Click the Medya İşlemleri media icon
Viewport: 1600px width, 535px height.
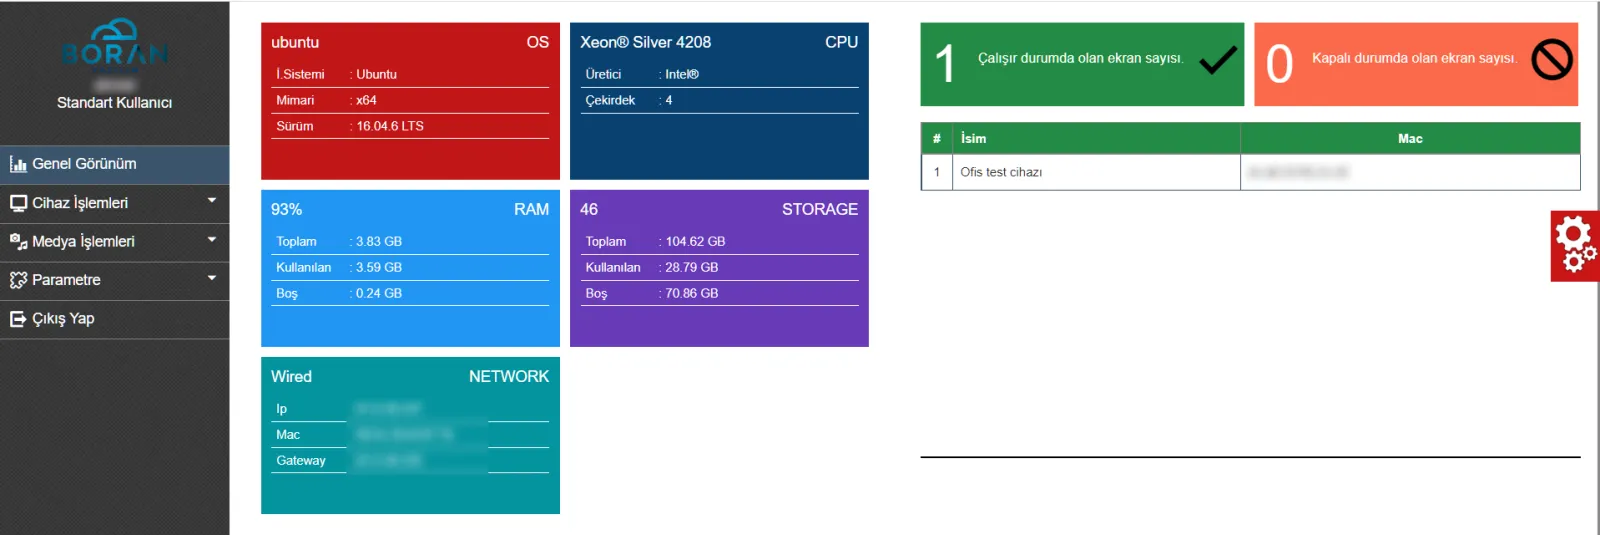point(18,242)
